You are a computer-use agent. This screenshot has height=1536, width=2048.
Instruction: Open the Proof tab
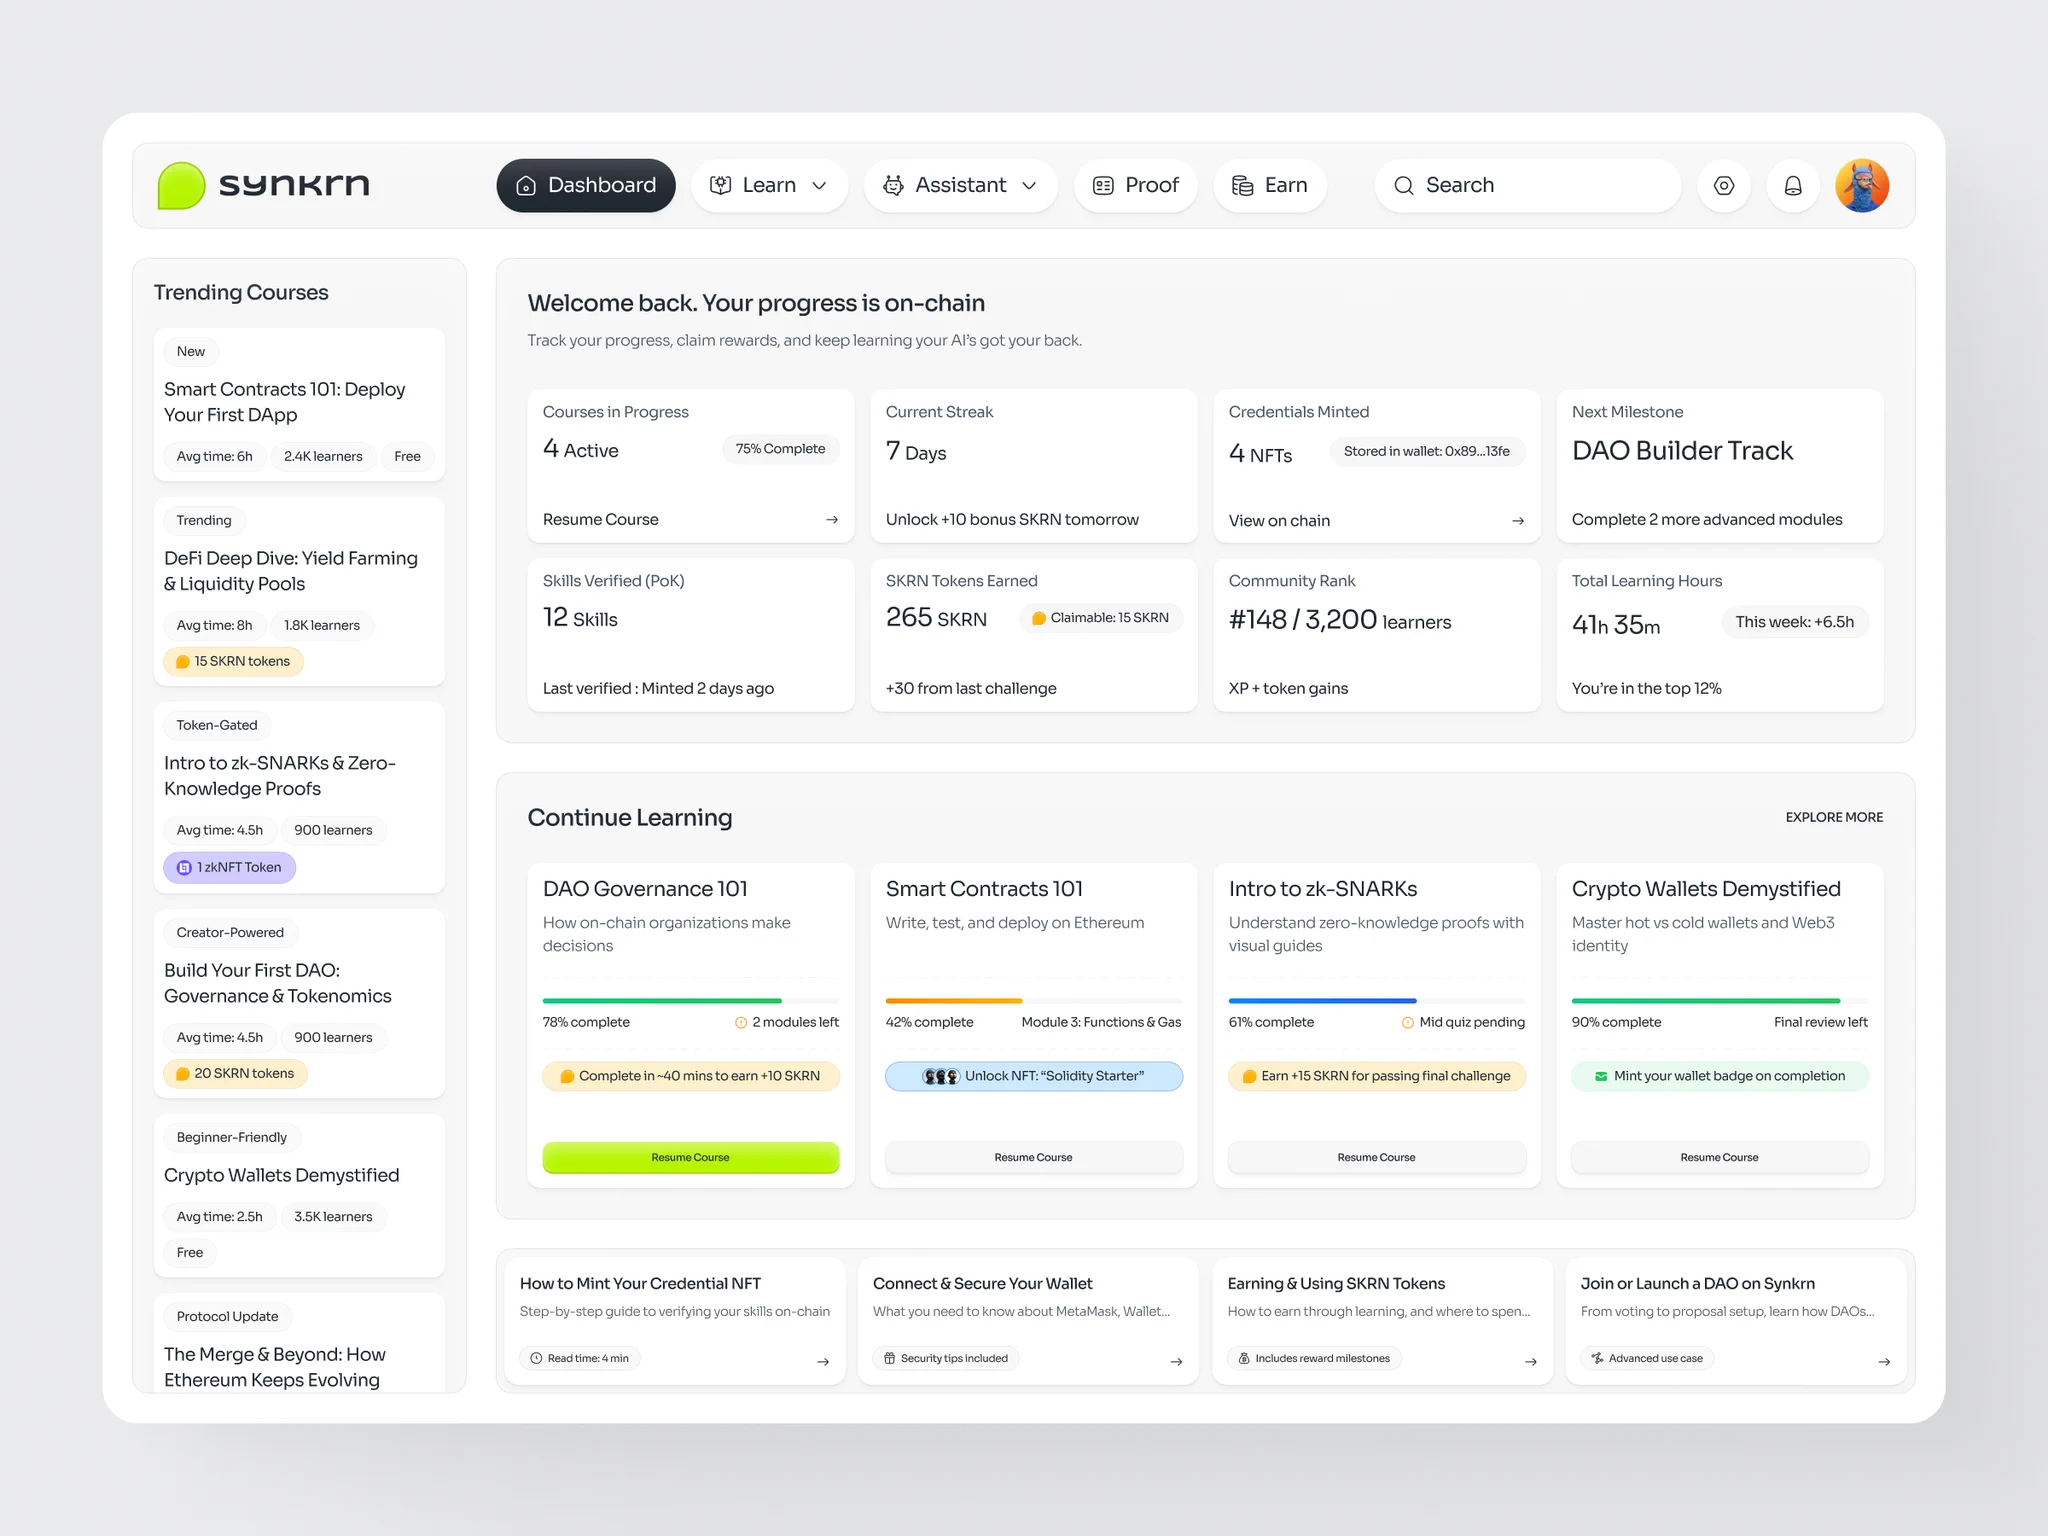click(1136, 185)
